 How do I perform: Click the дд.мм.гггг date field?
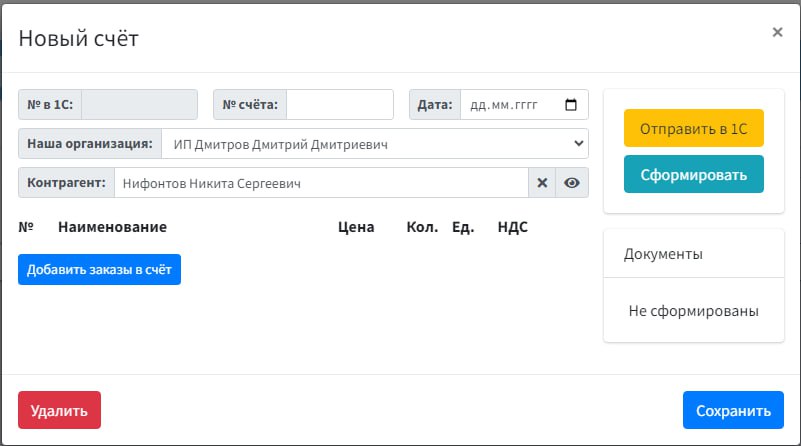[x=524, y=105]
